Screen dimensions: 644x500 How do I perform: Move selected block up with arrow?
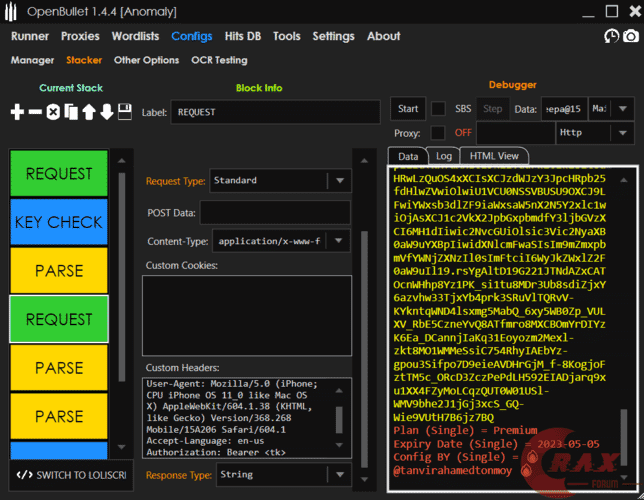click(x=89, y=112)
